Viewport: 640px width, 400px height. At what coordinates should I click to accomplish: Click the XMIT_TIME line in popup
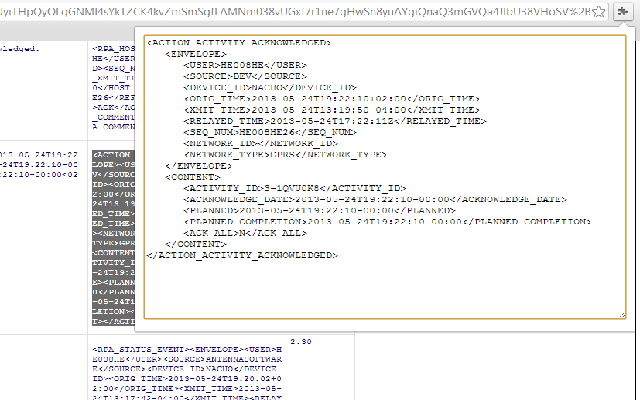[331, 110]
